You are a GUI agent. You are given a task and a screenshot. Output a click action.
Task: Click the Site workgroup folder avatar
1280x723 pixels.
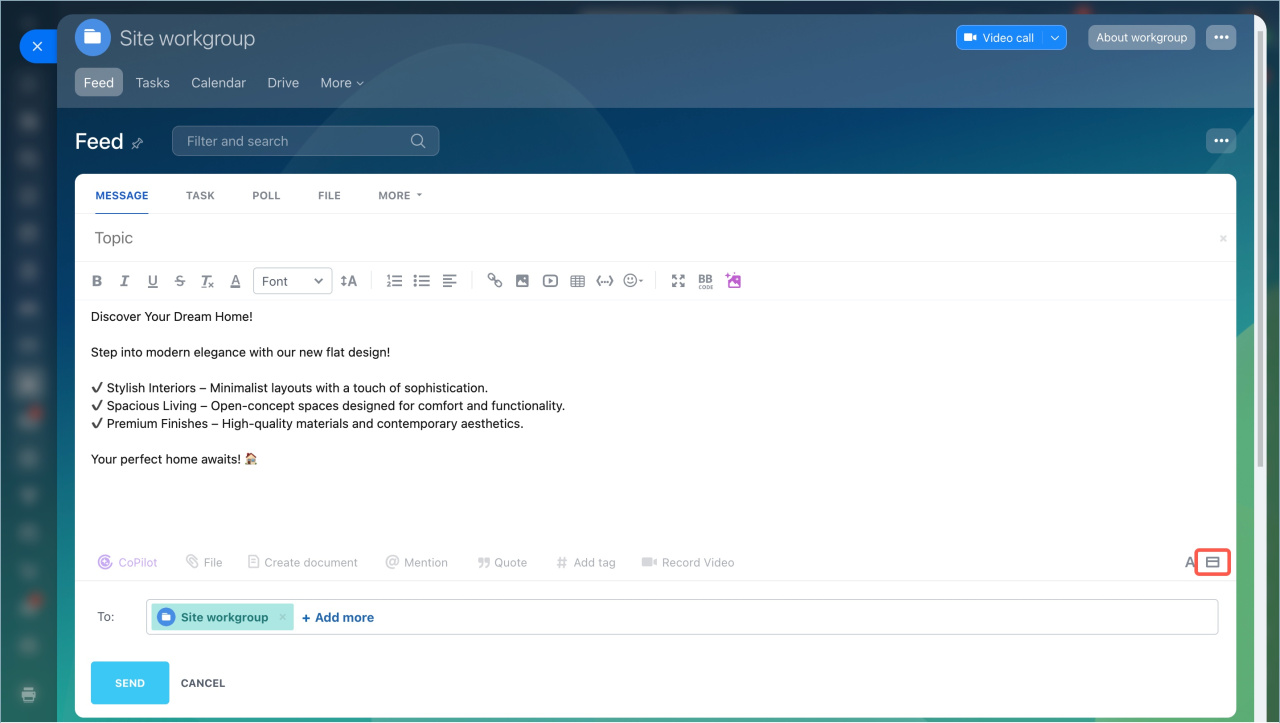[93, 37]
